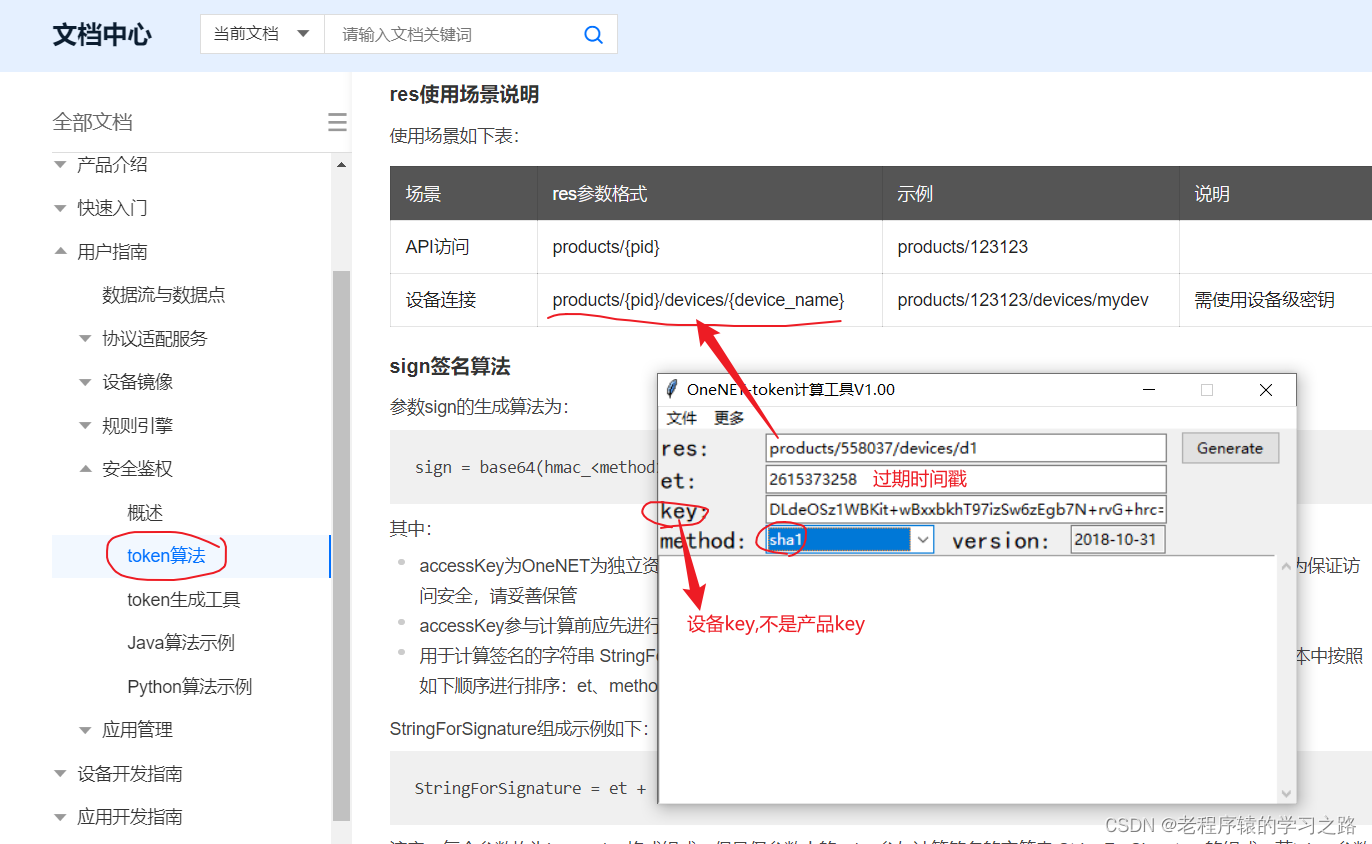The image size is (1372, 844).
Task: Click the search magnifier icon
Action: (x=593, y=35)
